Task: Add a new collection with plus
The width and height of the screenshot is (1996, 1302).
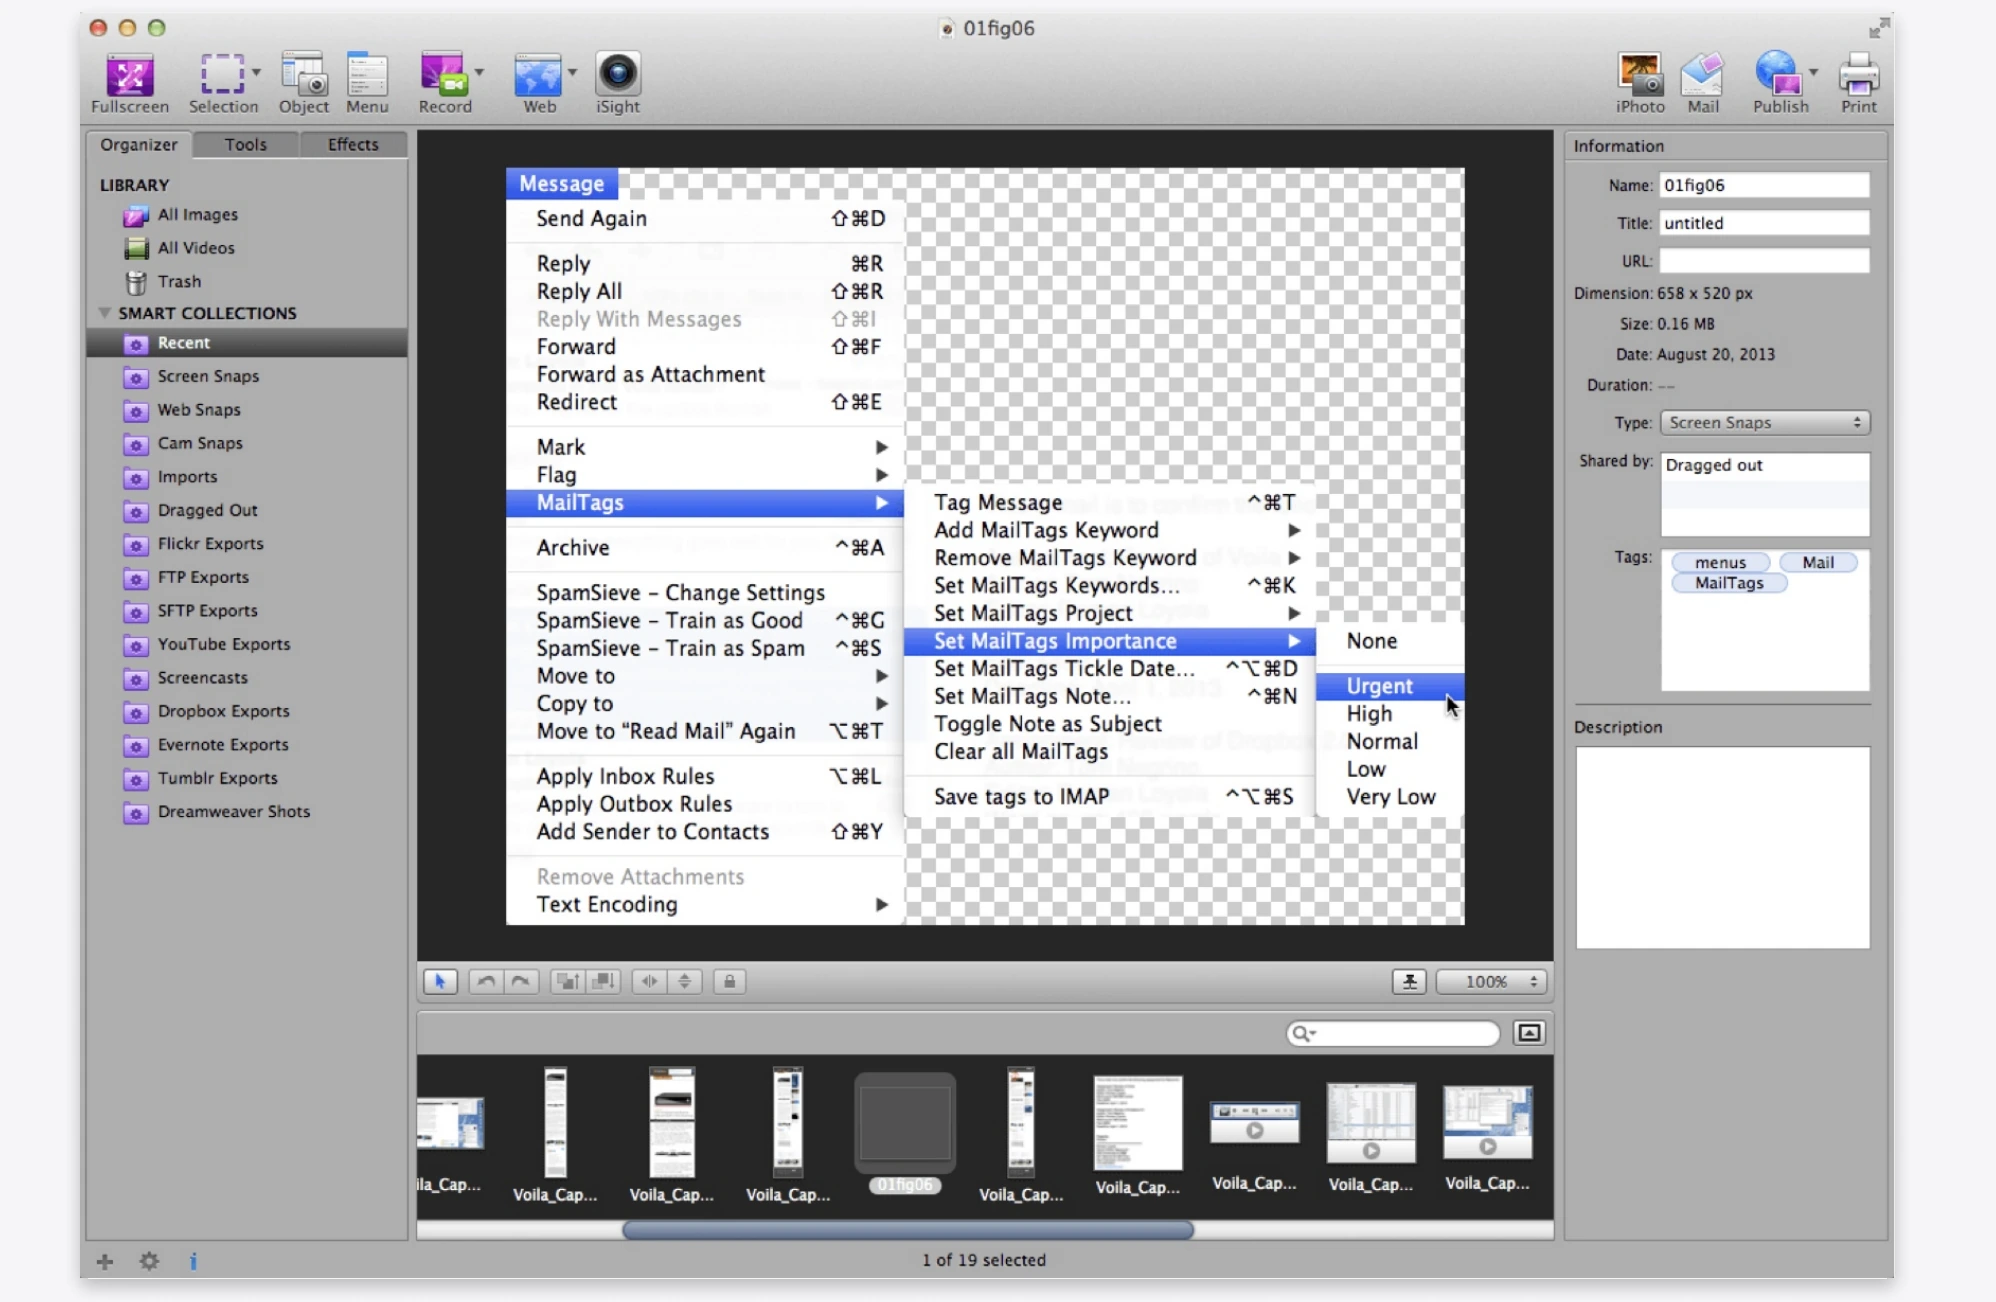Action: click(105, 1261)
